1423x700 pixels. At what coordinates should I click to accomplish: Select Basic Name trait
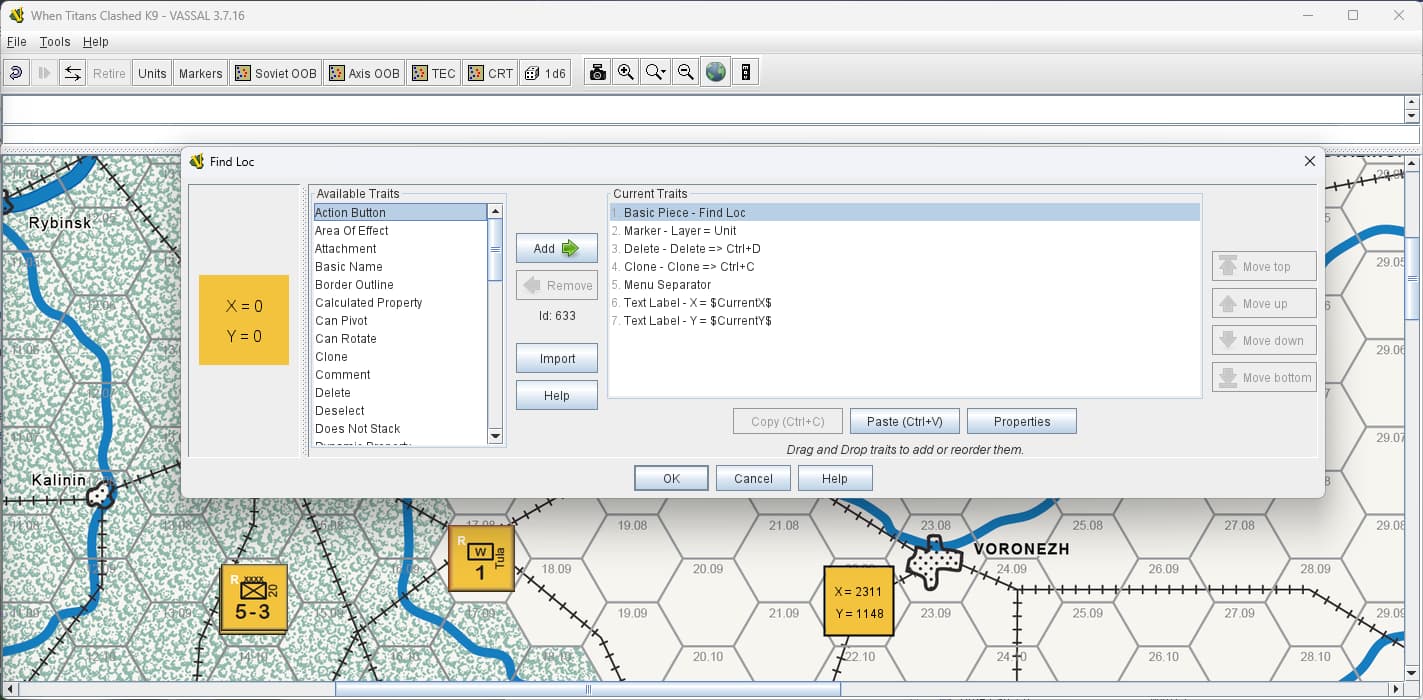click(400, 267)
